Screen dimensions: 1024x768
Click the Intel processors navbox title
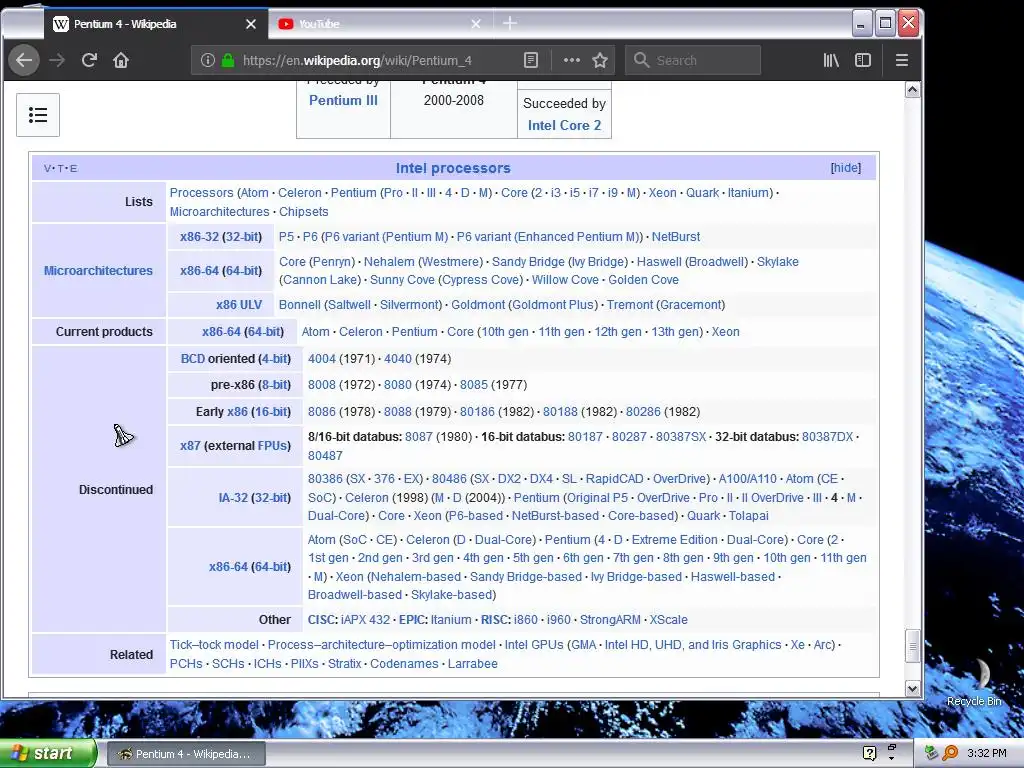coord(453,168)
